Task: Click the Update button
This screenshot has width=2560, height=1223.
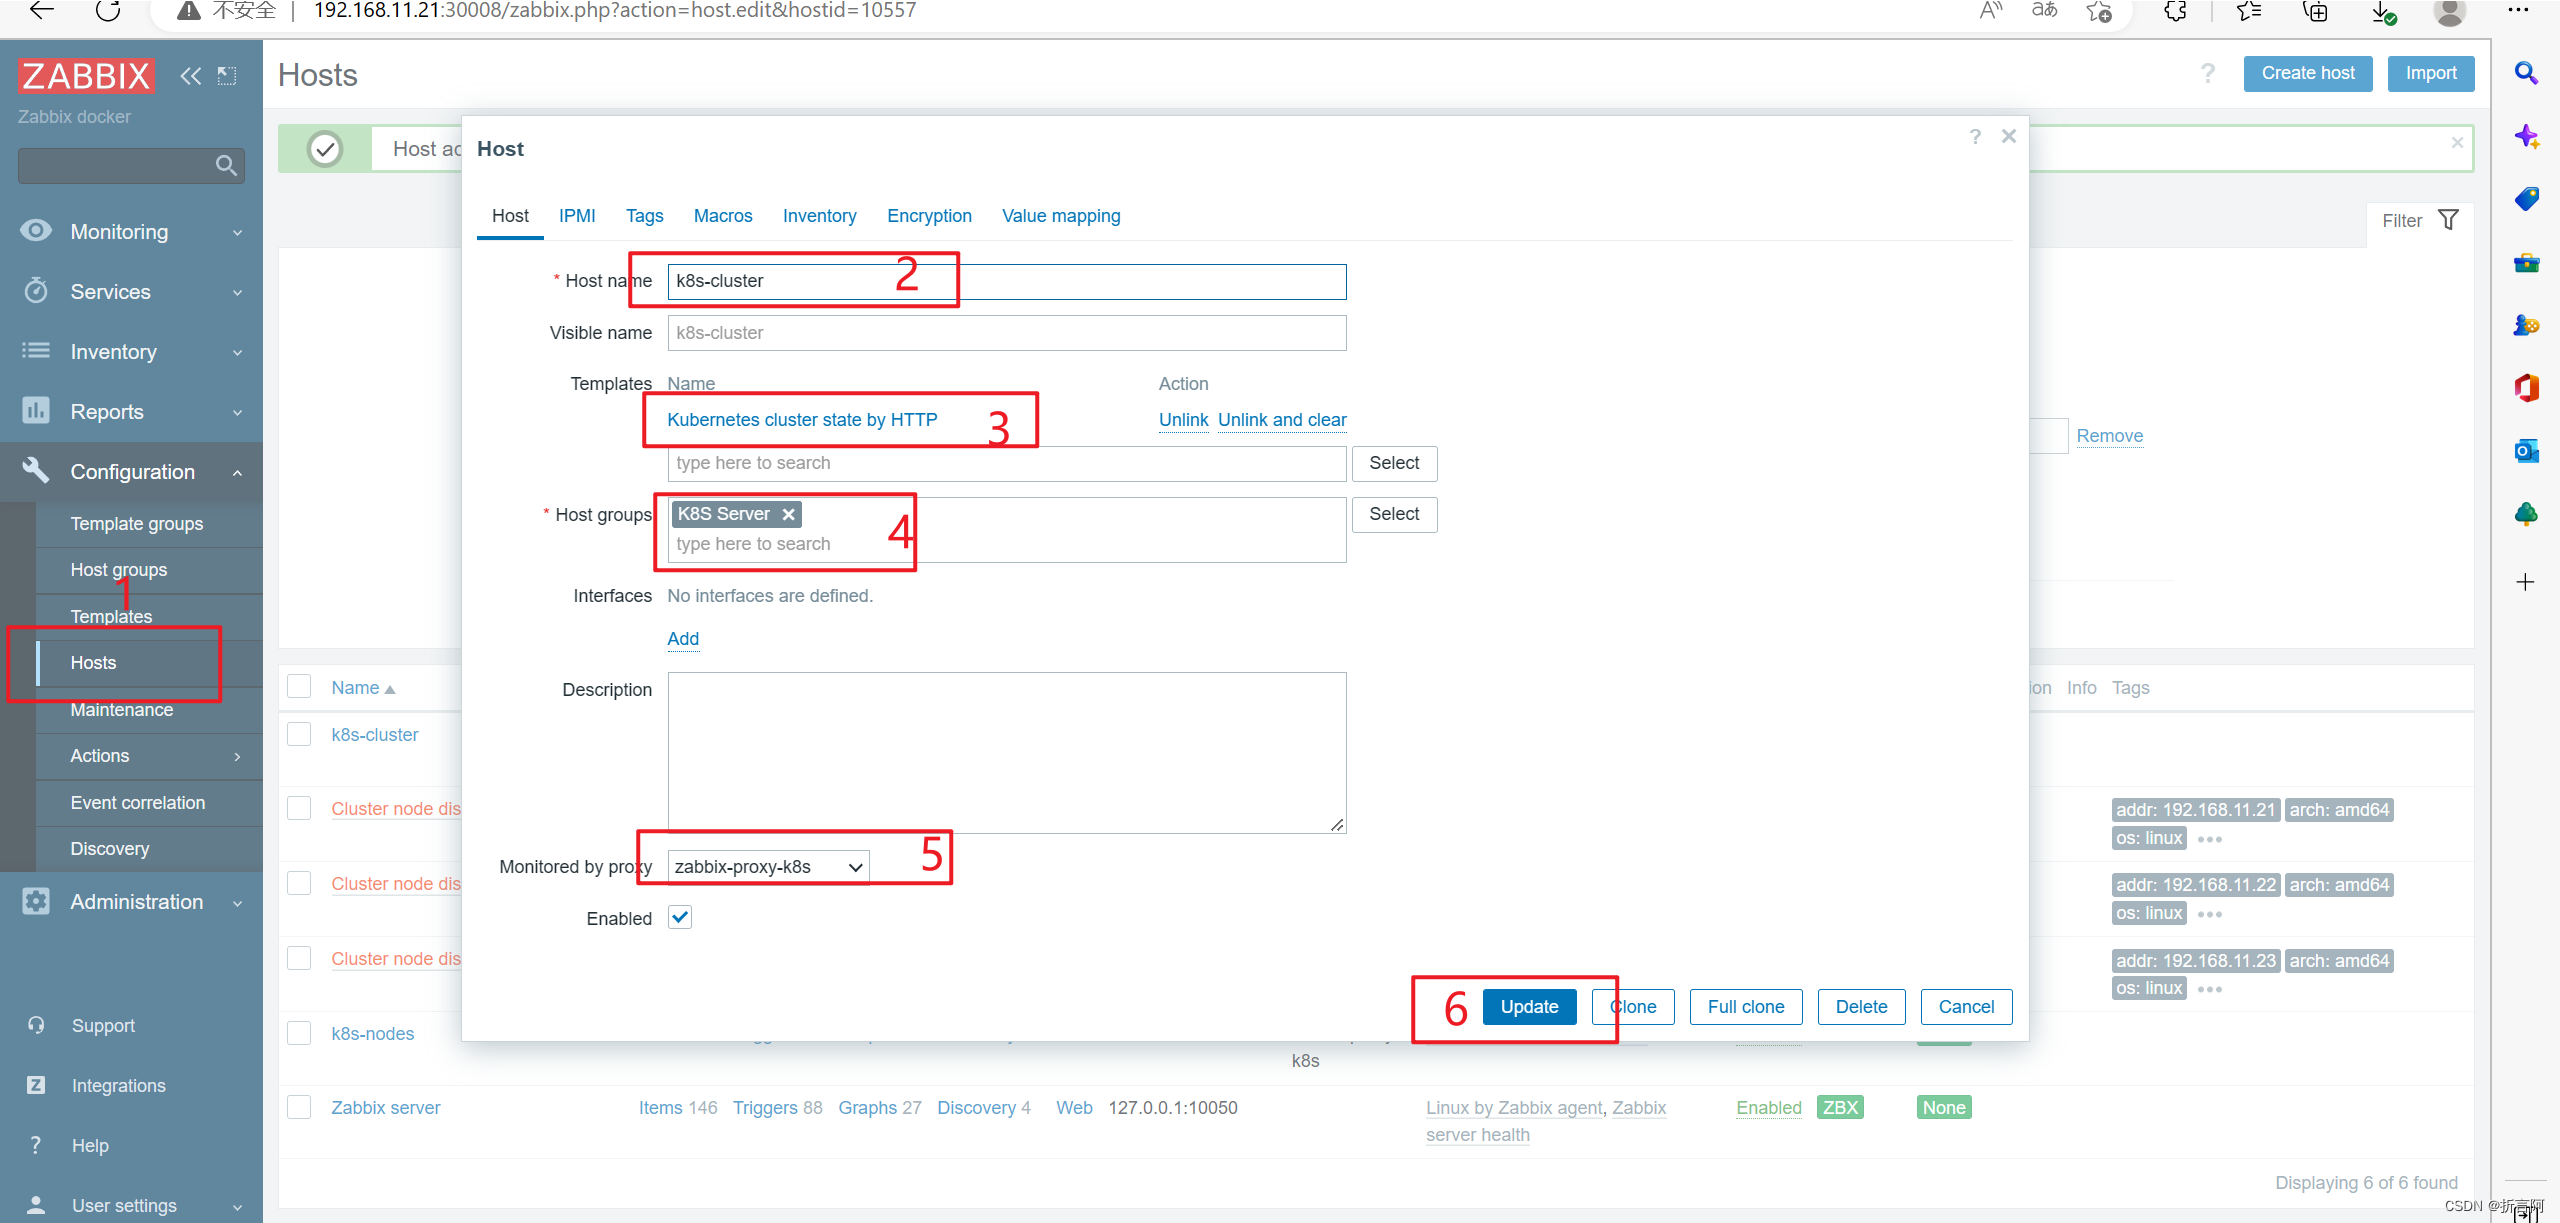Action: (x=1529, y=1007)
